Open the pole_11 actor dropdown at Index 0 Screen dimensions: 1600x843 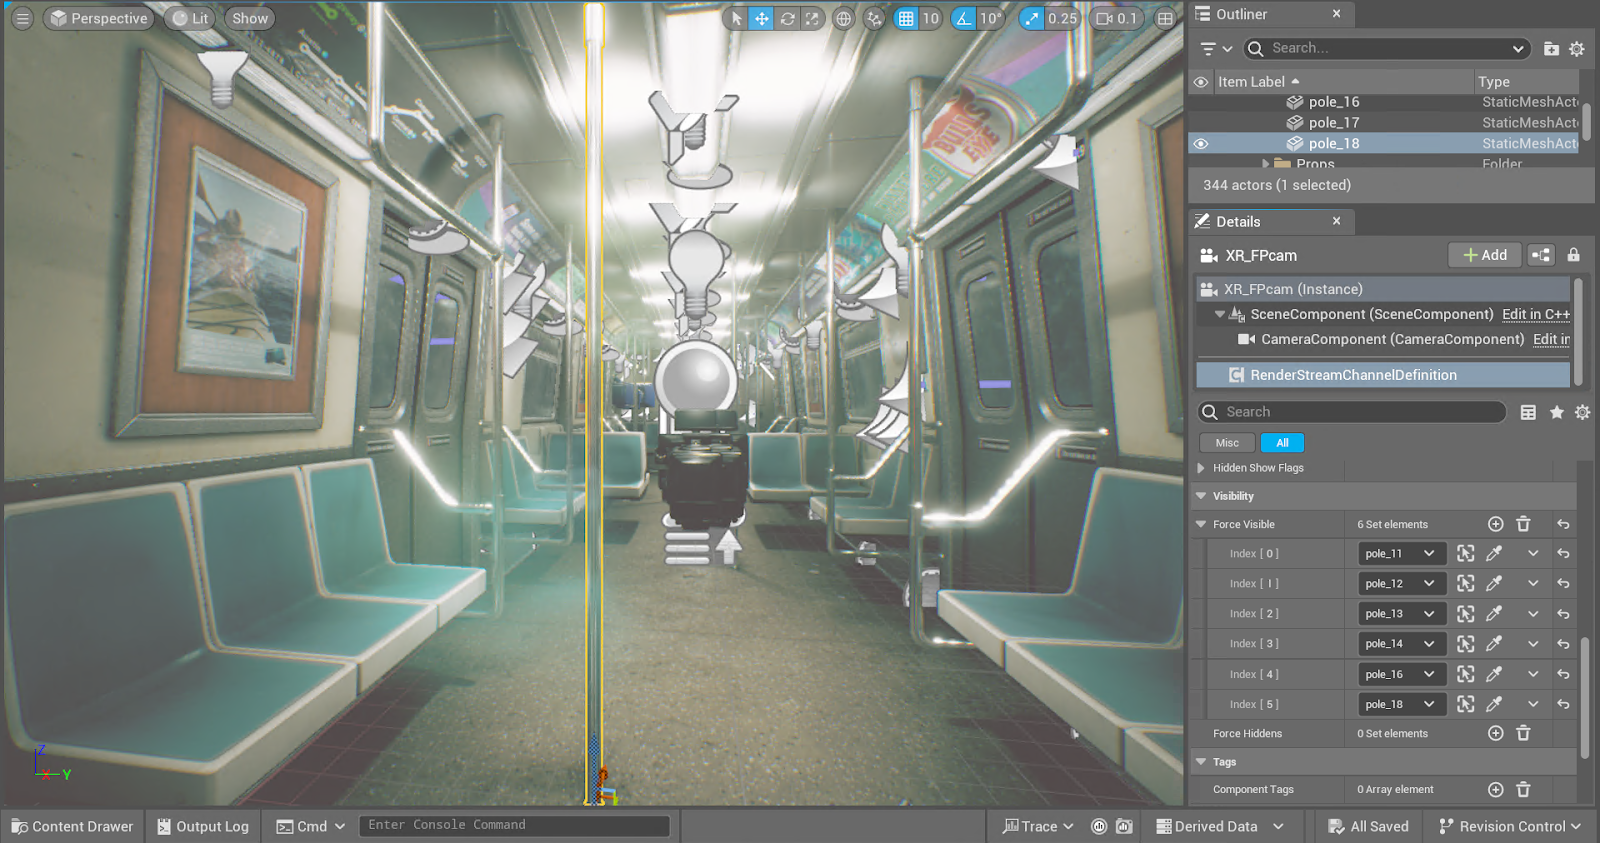1402,553
